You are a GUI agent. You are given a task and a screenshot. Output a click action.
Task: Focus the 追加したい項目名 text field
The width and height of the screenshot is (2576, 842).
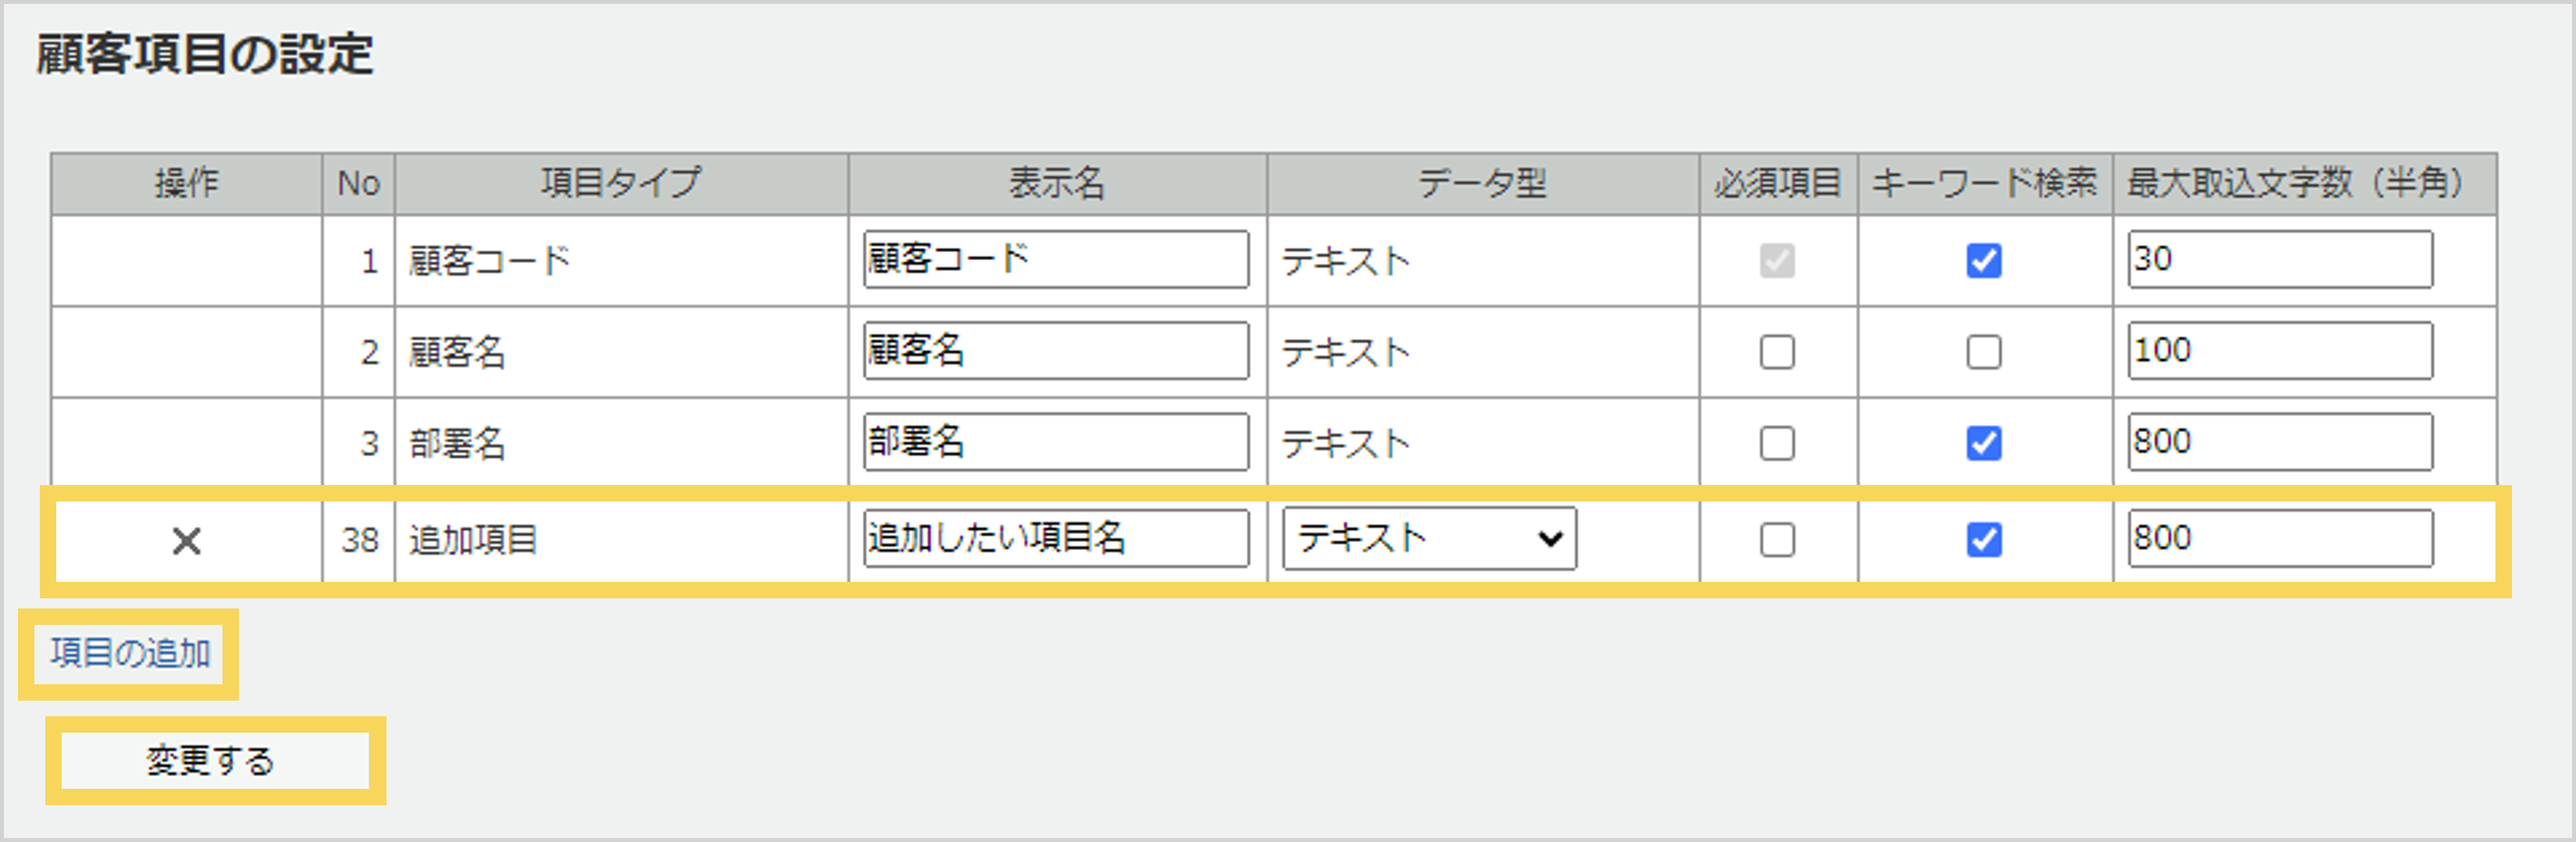coord(1055,538)
